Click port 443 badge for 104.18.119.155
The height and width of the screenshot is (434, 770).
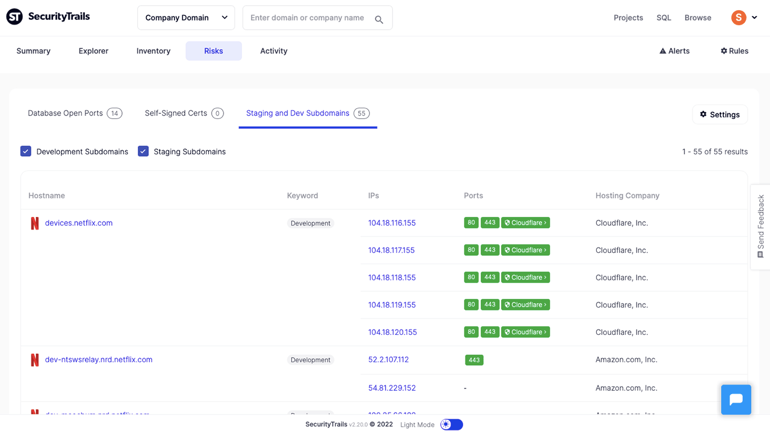[x=490, y=305]
